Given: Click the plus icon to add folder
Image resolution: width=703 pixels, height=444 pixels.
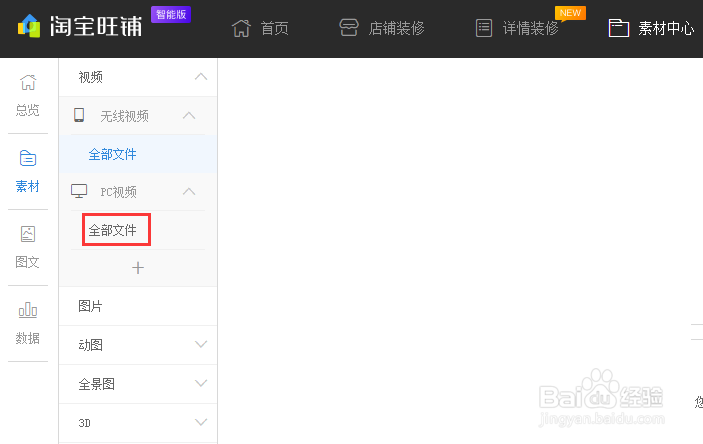Looking at the screenshot, I should coord(138,268).
